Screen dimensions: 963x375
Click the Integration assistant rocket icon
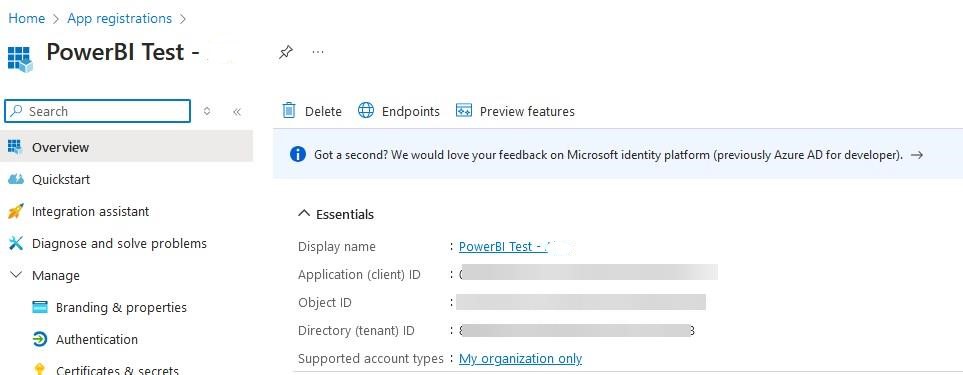[x=15, y=211]
